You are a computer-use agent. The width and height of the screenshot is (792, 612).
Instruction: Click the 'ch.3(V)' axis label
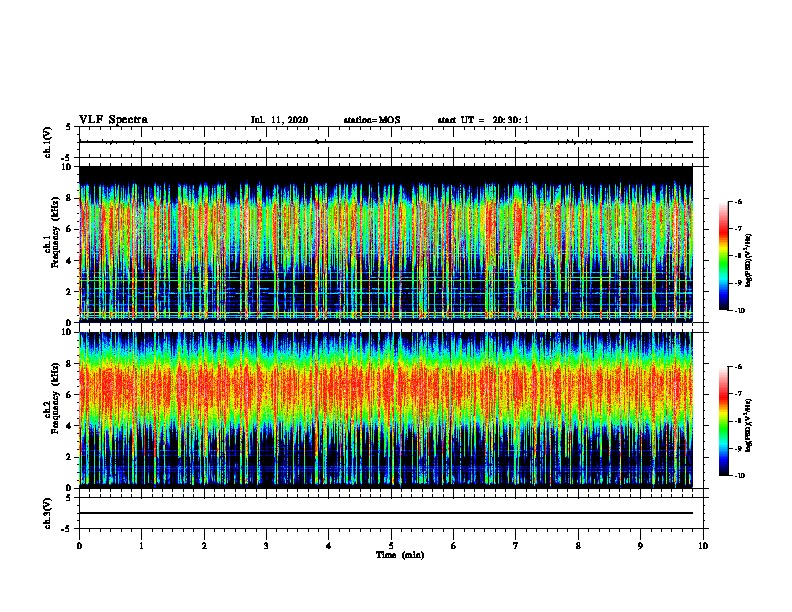click(x=47, y=513)
